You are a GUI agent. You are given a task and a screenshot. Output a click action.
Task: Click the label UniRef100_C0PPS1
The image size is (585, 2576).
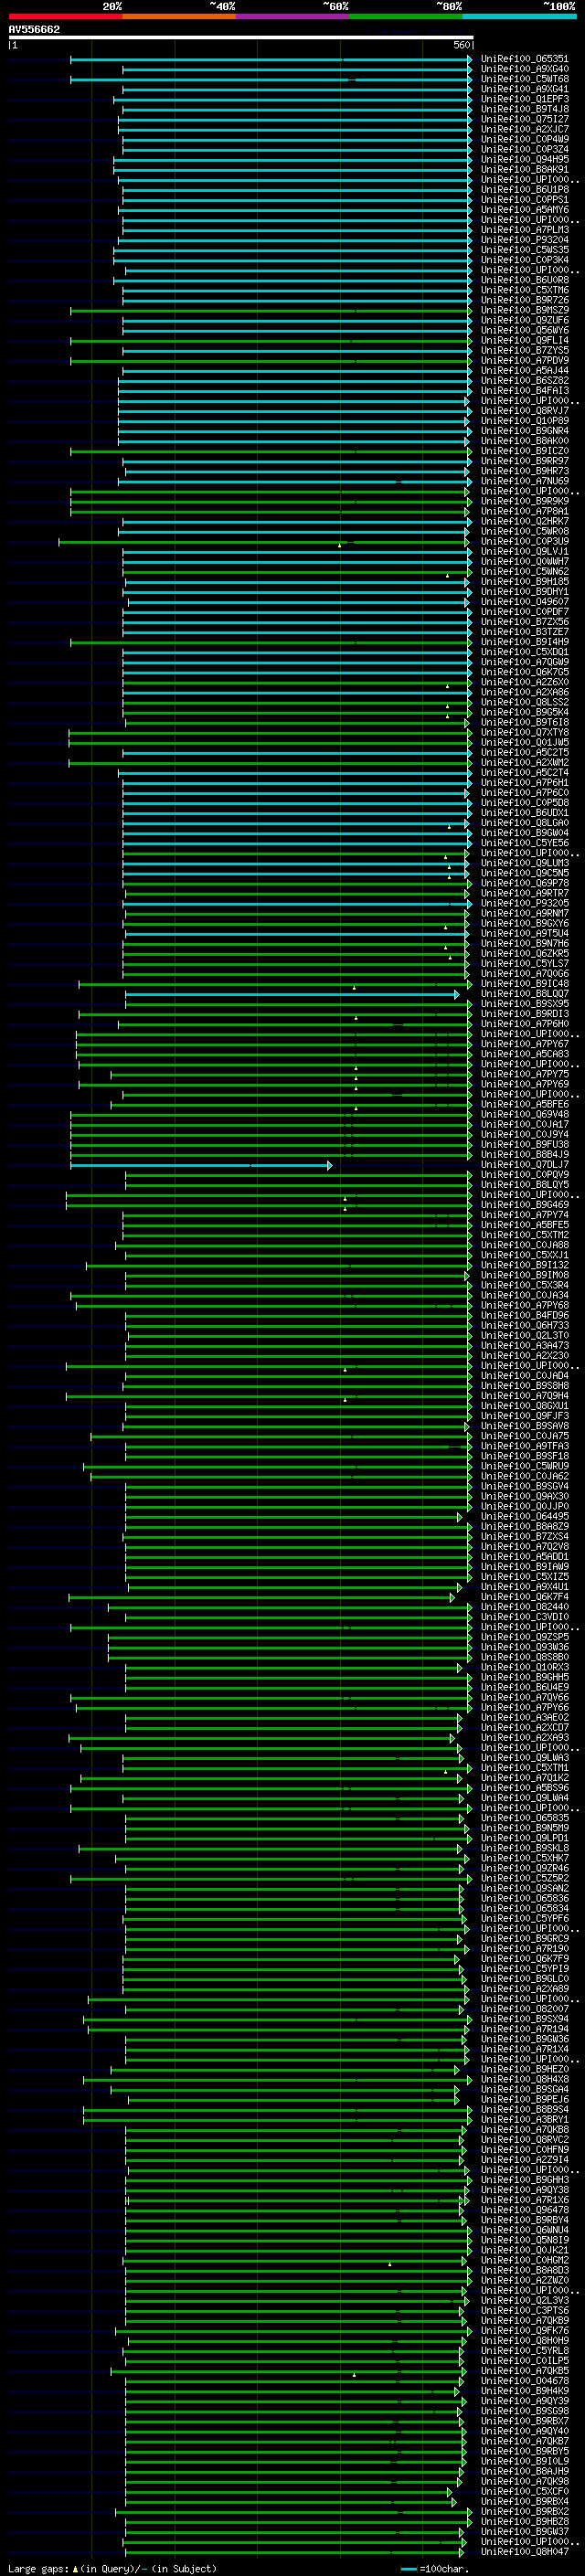pos(524,200)
